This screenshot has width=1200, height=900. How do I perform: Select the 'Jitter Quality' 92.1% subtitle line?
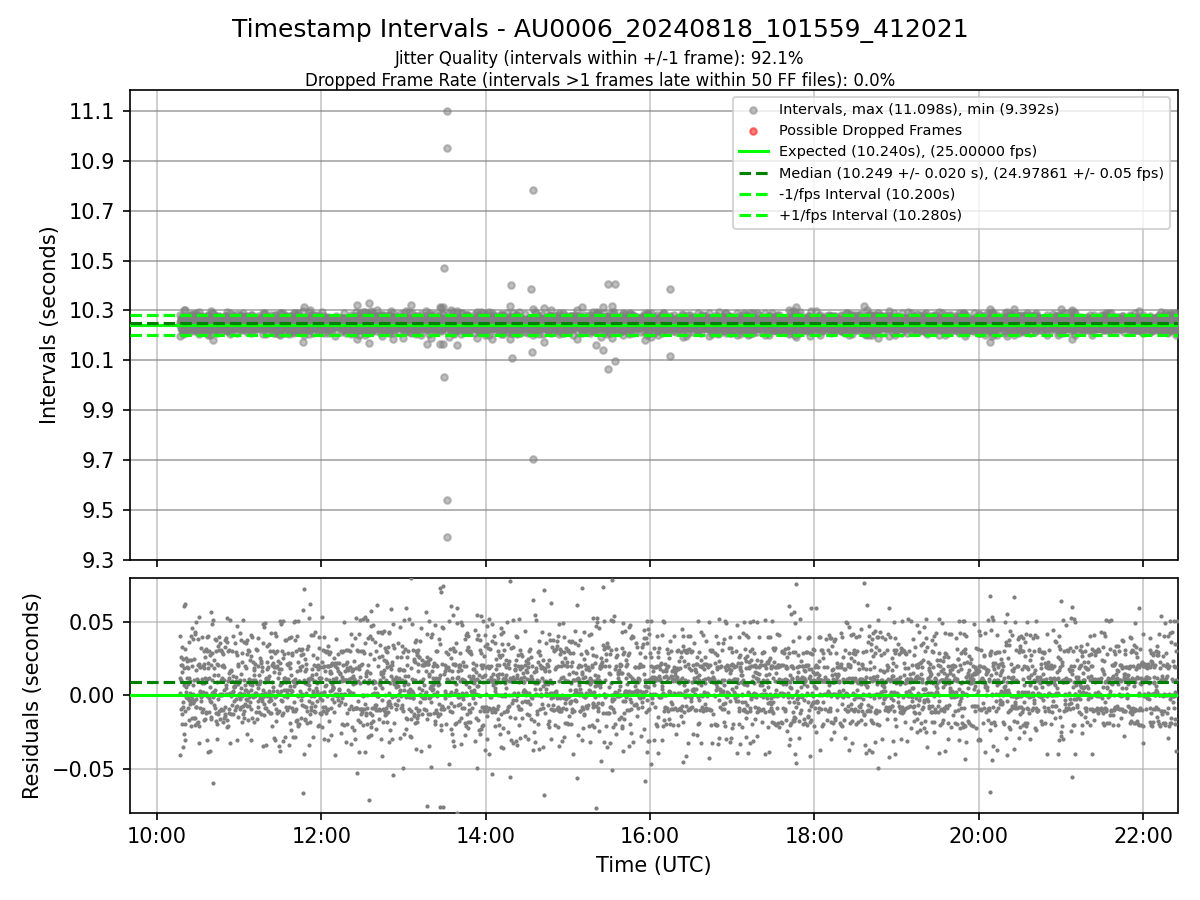coord(600,58)
